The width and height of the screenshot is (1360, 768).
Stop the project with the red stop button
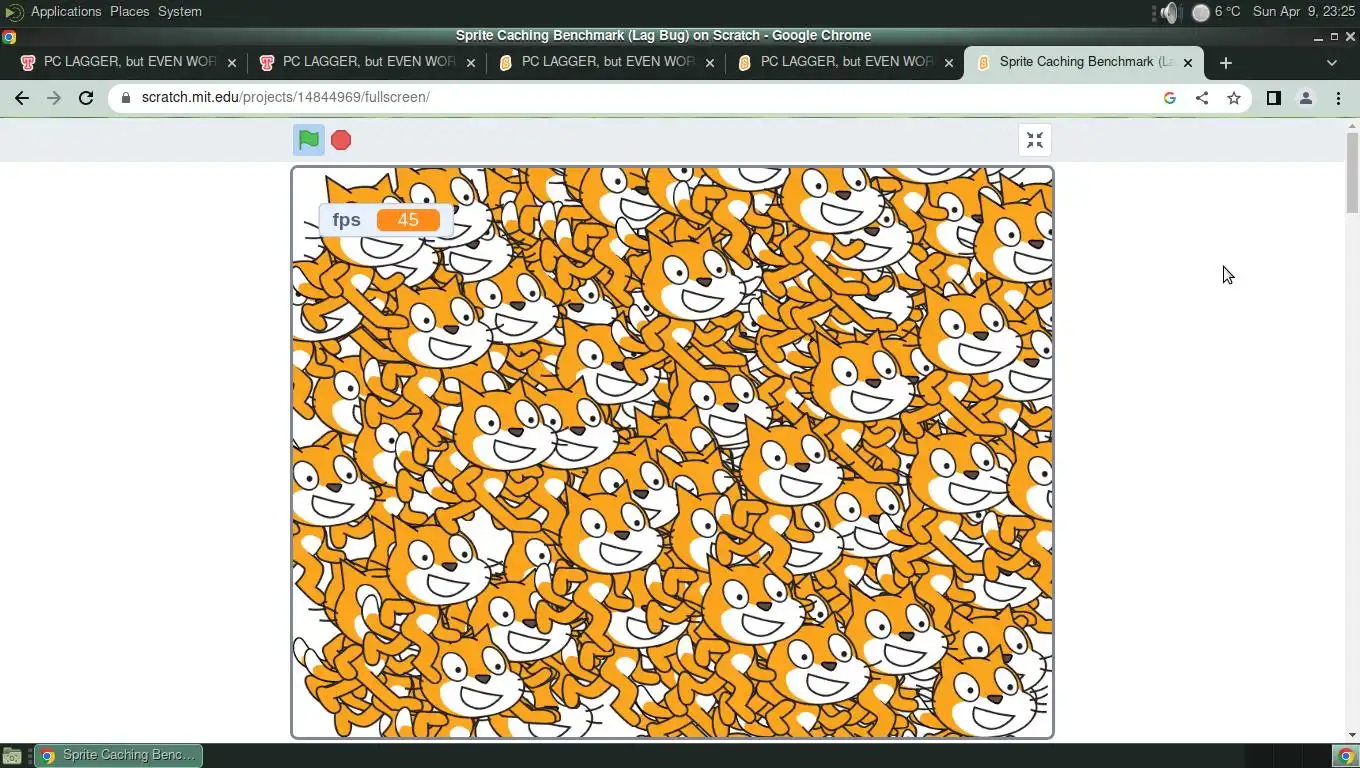[341, 140]
